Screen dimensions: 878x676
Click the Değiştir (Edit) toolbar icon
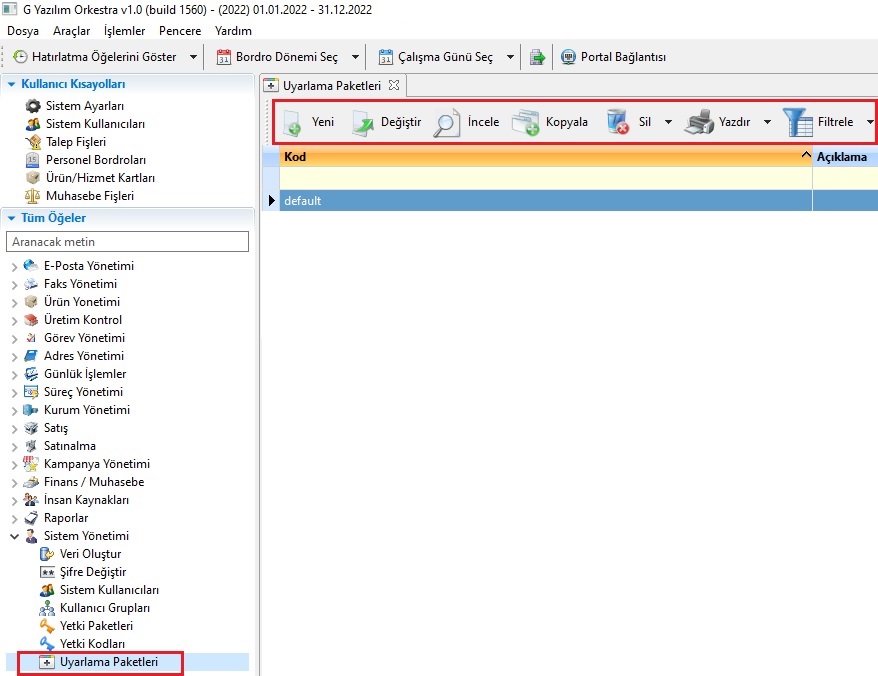(362, 123)
